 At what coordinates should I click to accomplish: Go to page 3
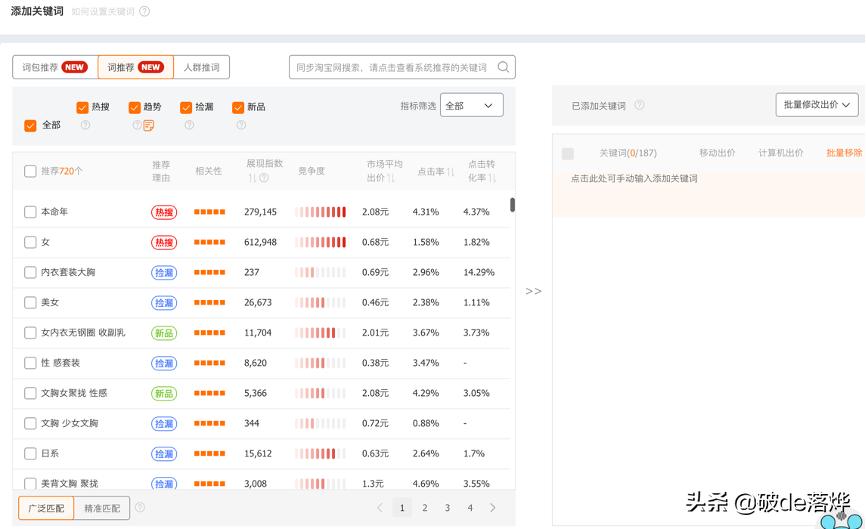click(x=447, y=507)
